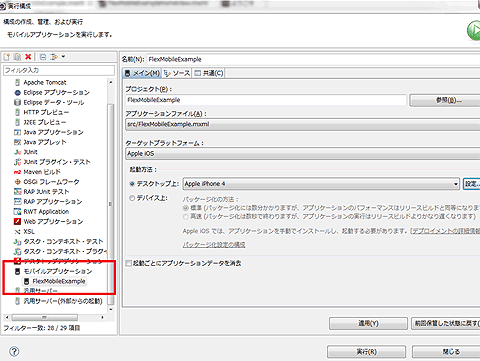Open help with question mark icon

(14, 351)
